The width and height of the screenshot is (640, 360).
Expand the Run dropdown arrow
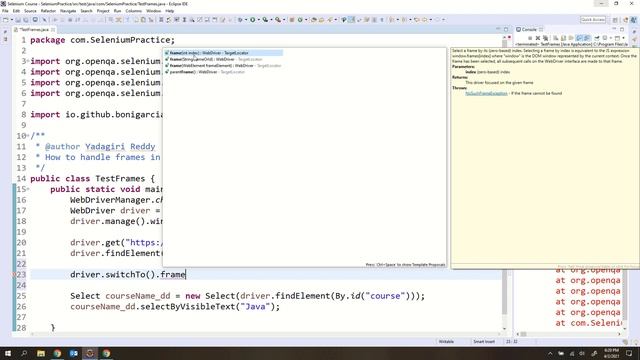(x=259, y=20)
